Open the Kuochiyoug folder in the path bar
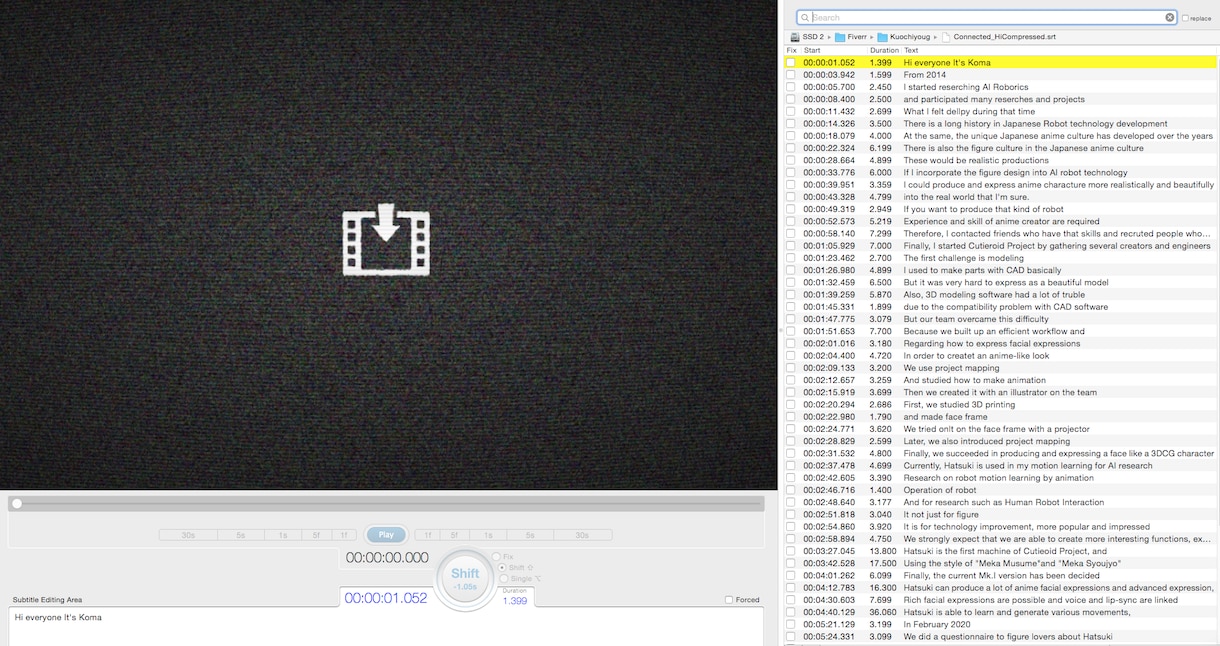 point(904,37)
